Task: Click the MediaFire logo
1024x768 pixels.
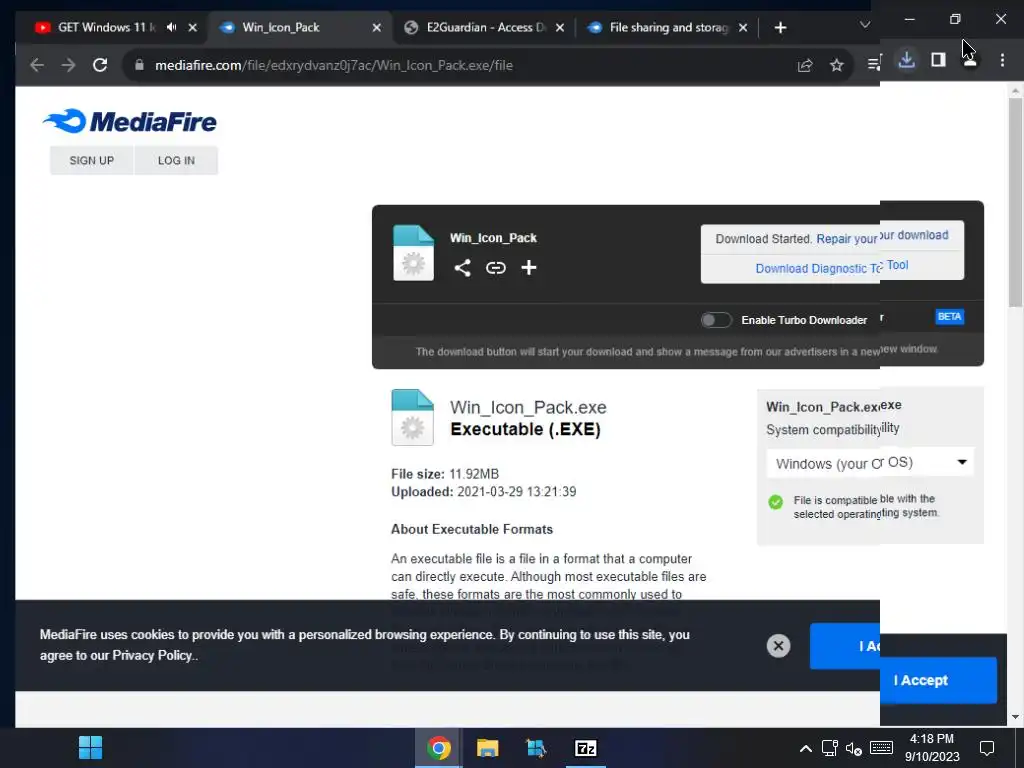Action: 129,121
